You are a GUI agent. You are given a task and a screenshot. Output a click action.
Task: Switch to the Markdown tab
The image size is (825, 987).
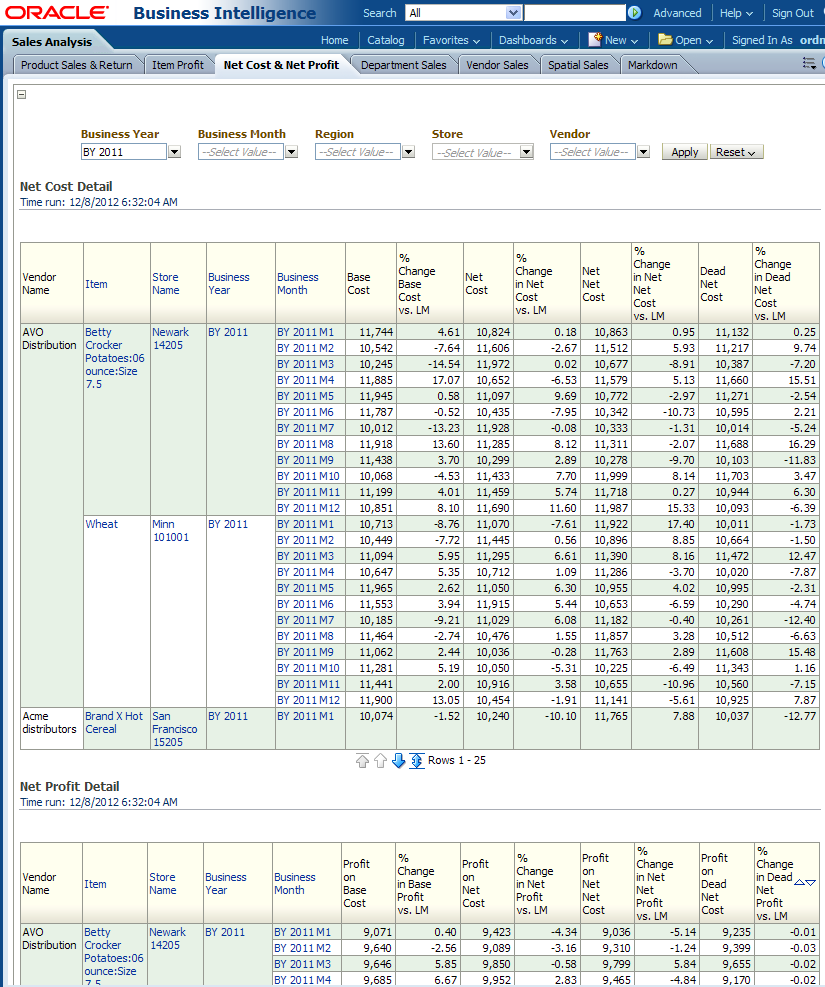click(652, 65)
